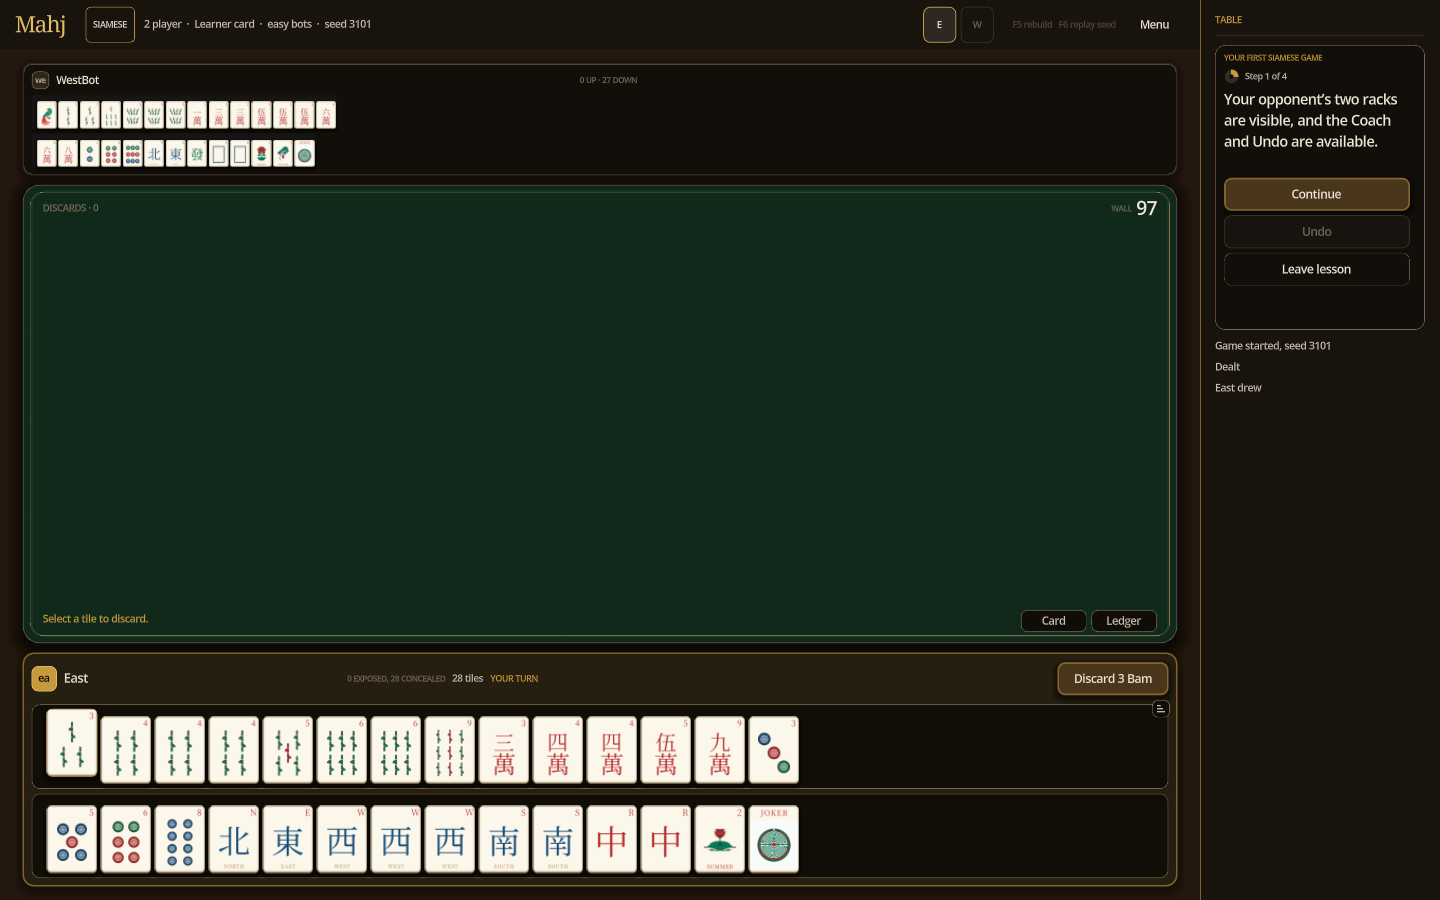Select the North wind tile in East's rack
Screen dimensions: 1440x900
pos(234,840)
